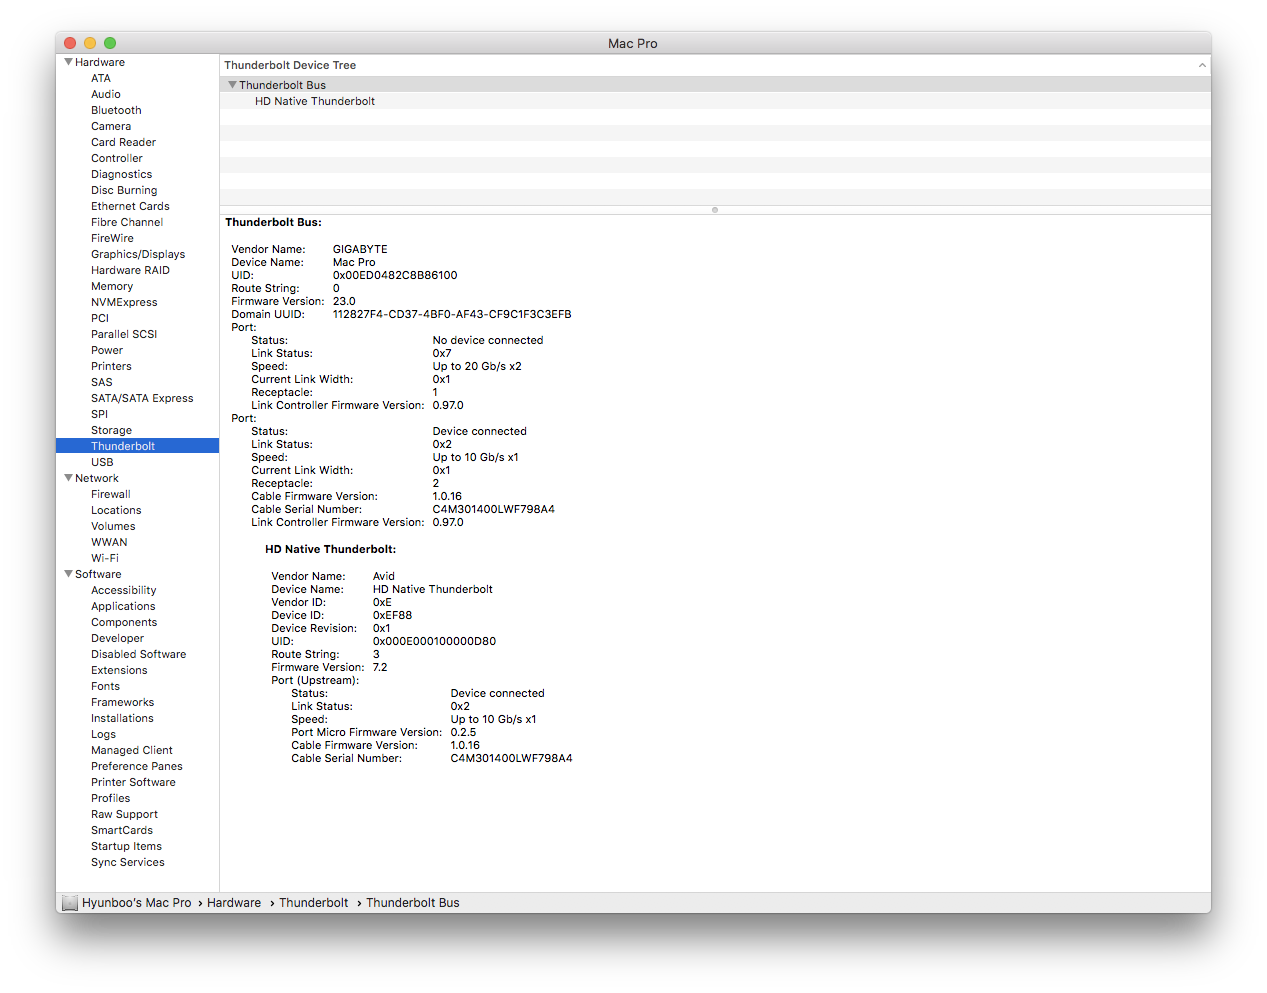The image size is (1267, 993).
Task: Select Fonts in sidebar
Action: [105, 686]
